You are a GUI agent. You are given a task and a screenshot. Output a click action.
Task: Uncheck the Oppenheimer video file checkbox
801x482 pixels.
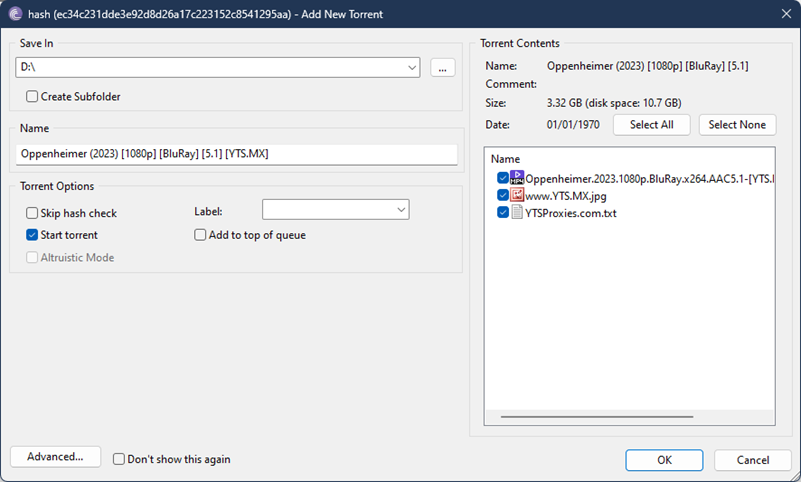(x=503, y=178)
